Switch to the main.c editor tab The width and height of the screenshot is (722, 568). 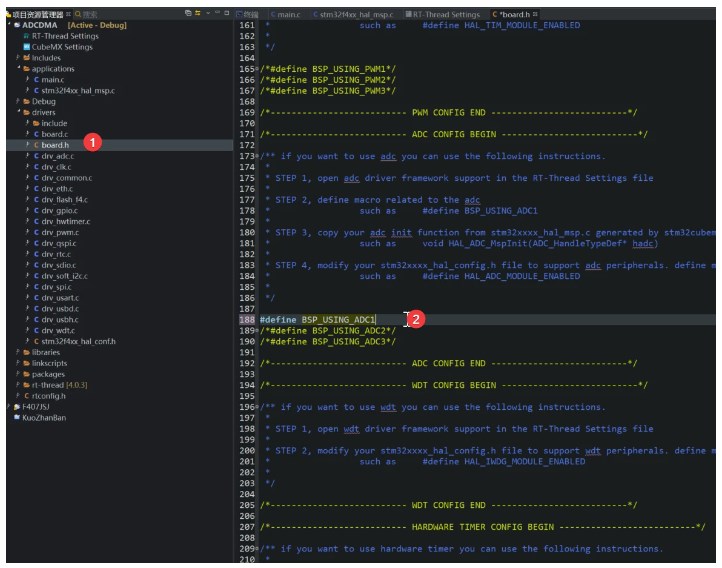click(287, 15)
